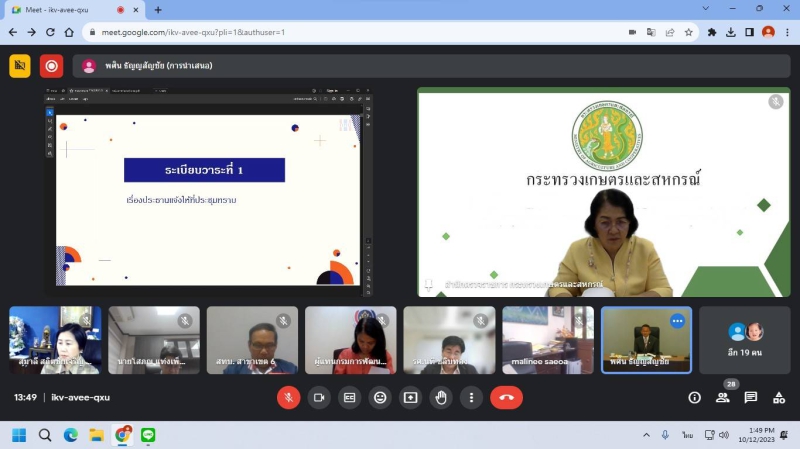Viewport: 800px width, 449px height.
Task: Open more options three-dot menu
Action: (471, 397)
